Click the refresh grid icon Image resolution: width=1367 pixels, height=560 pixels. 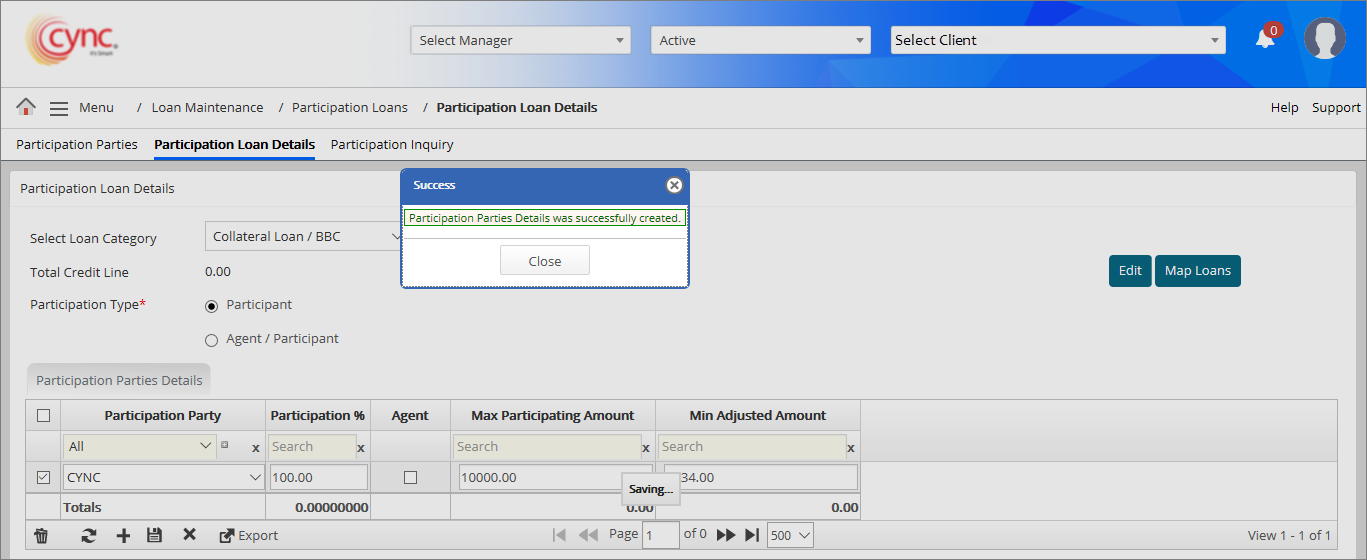tap(89, 536)
